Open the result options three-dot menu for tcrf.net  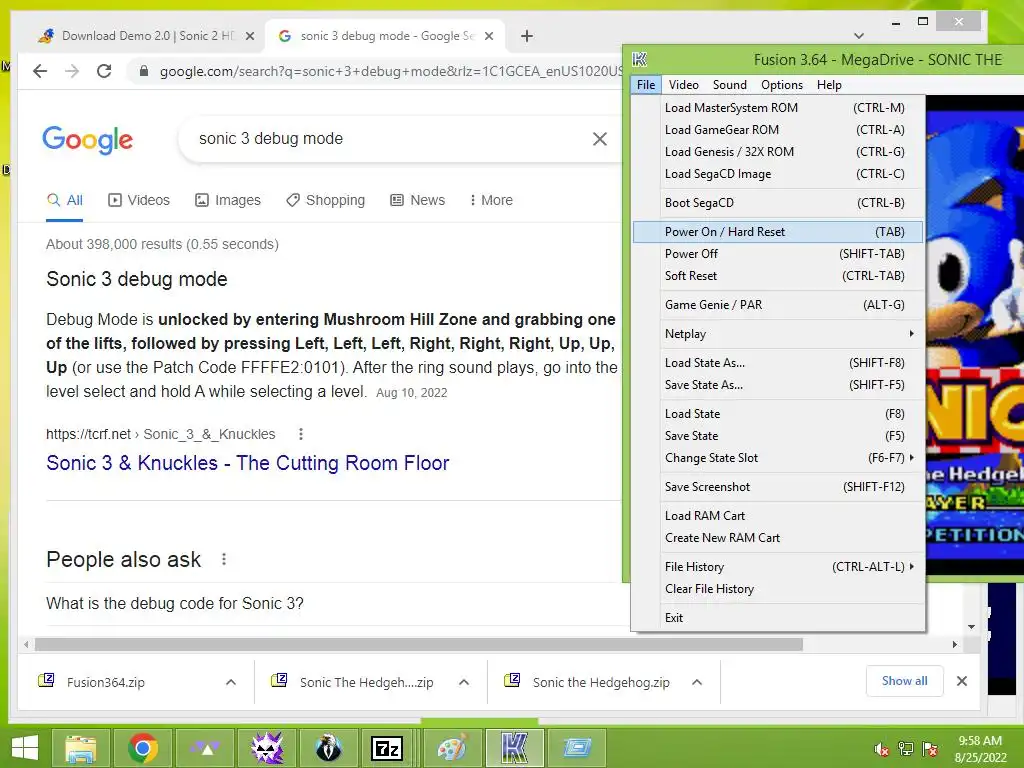point(300,434)
